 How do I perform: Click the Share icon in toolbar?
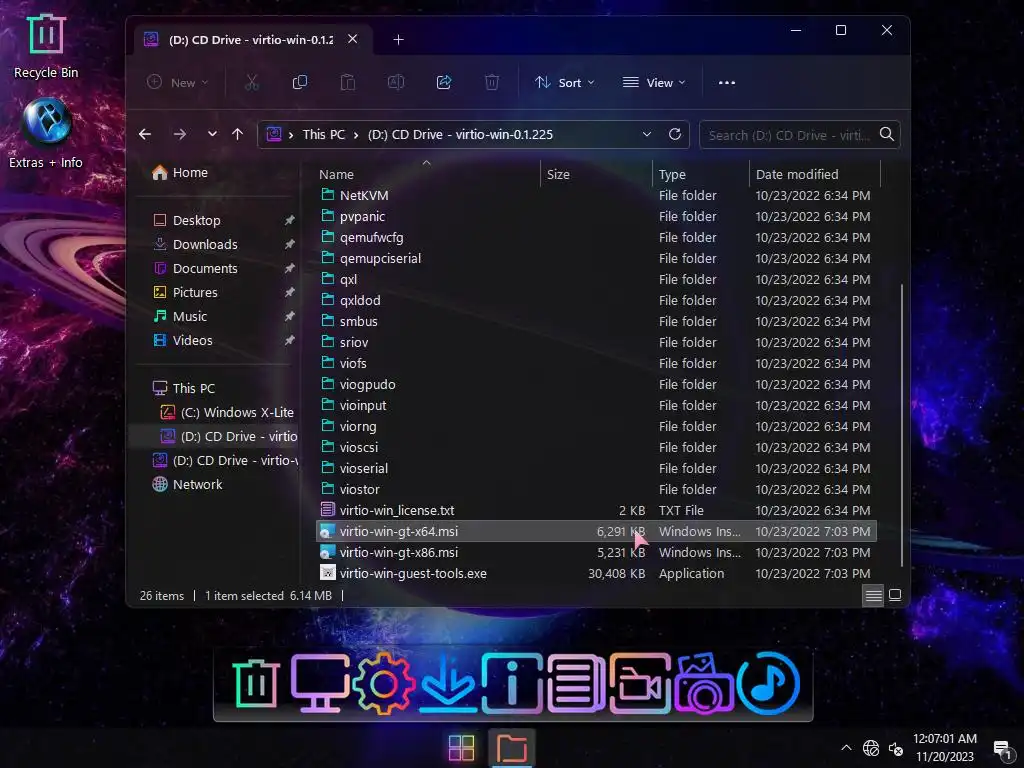coord(444,82)
